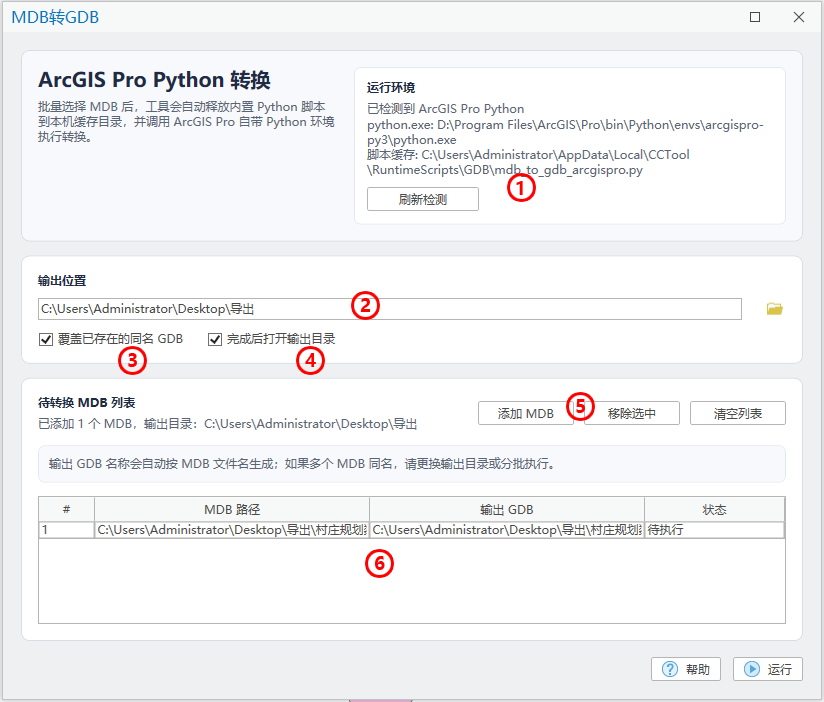
Task: Close the MDB转GDB window
Action: [x=798, y=17]
